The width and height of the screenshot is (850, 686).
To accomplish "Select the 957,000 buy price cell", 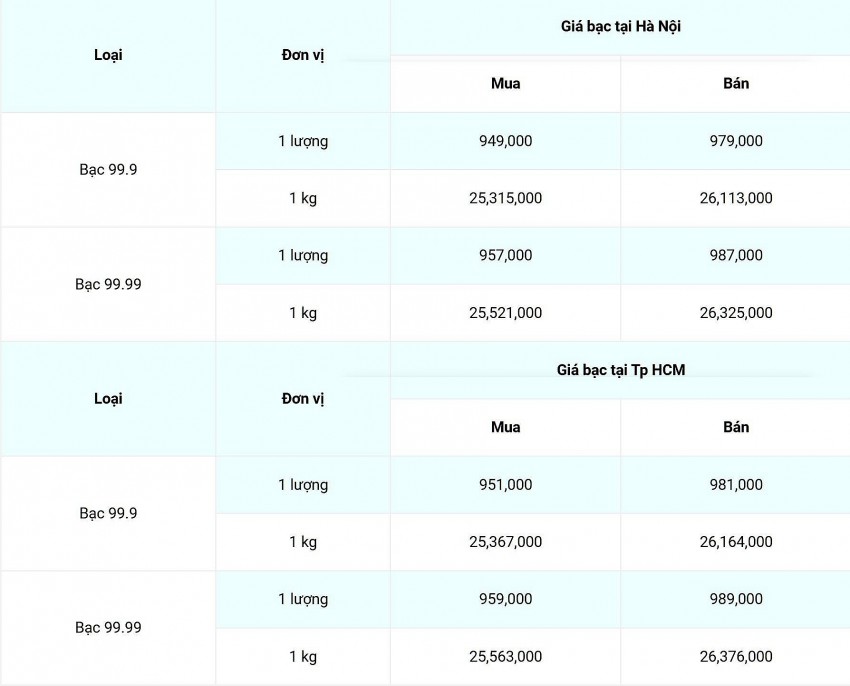I will pyautogui.click(x=505, y=255).
